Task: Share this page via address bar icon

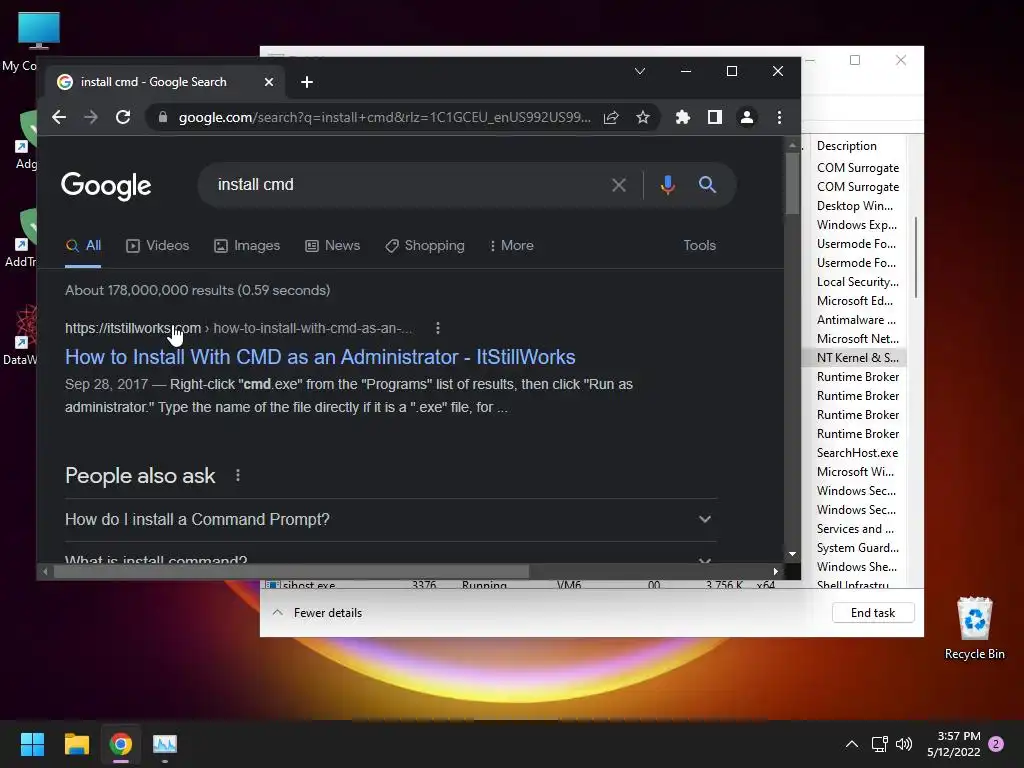Action: tap(611, 118)
